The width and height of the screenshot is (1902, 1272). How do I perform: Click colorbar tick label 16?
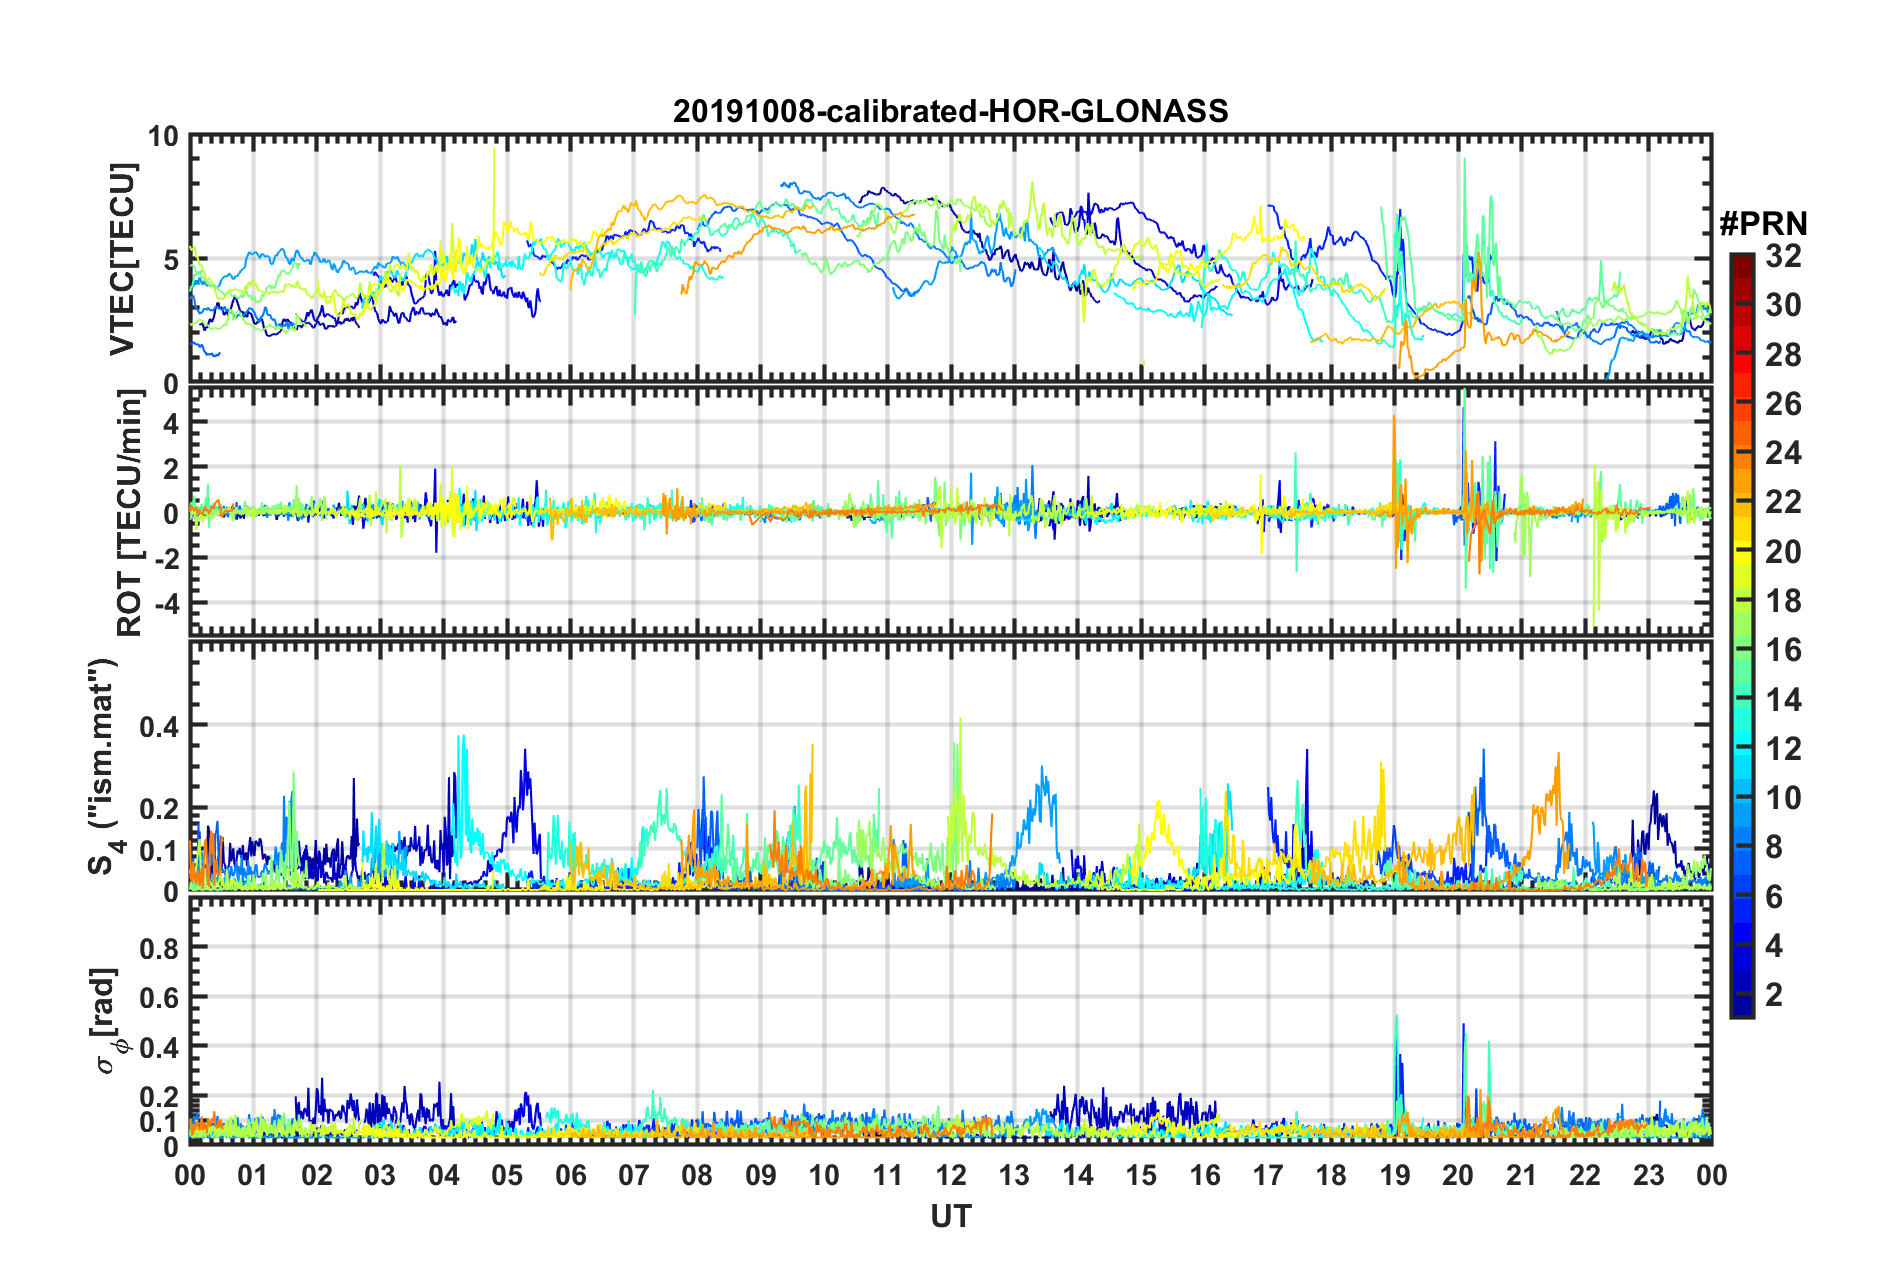coord(1783,650)
